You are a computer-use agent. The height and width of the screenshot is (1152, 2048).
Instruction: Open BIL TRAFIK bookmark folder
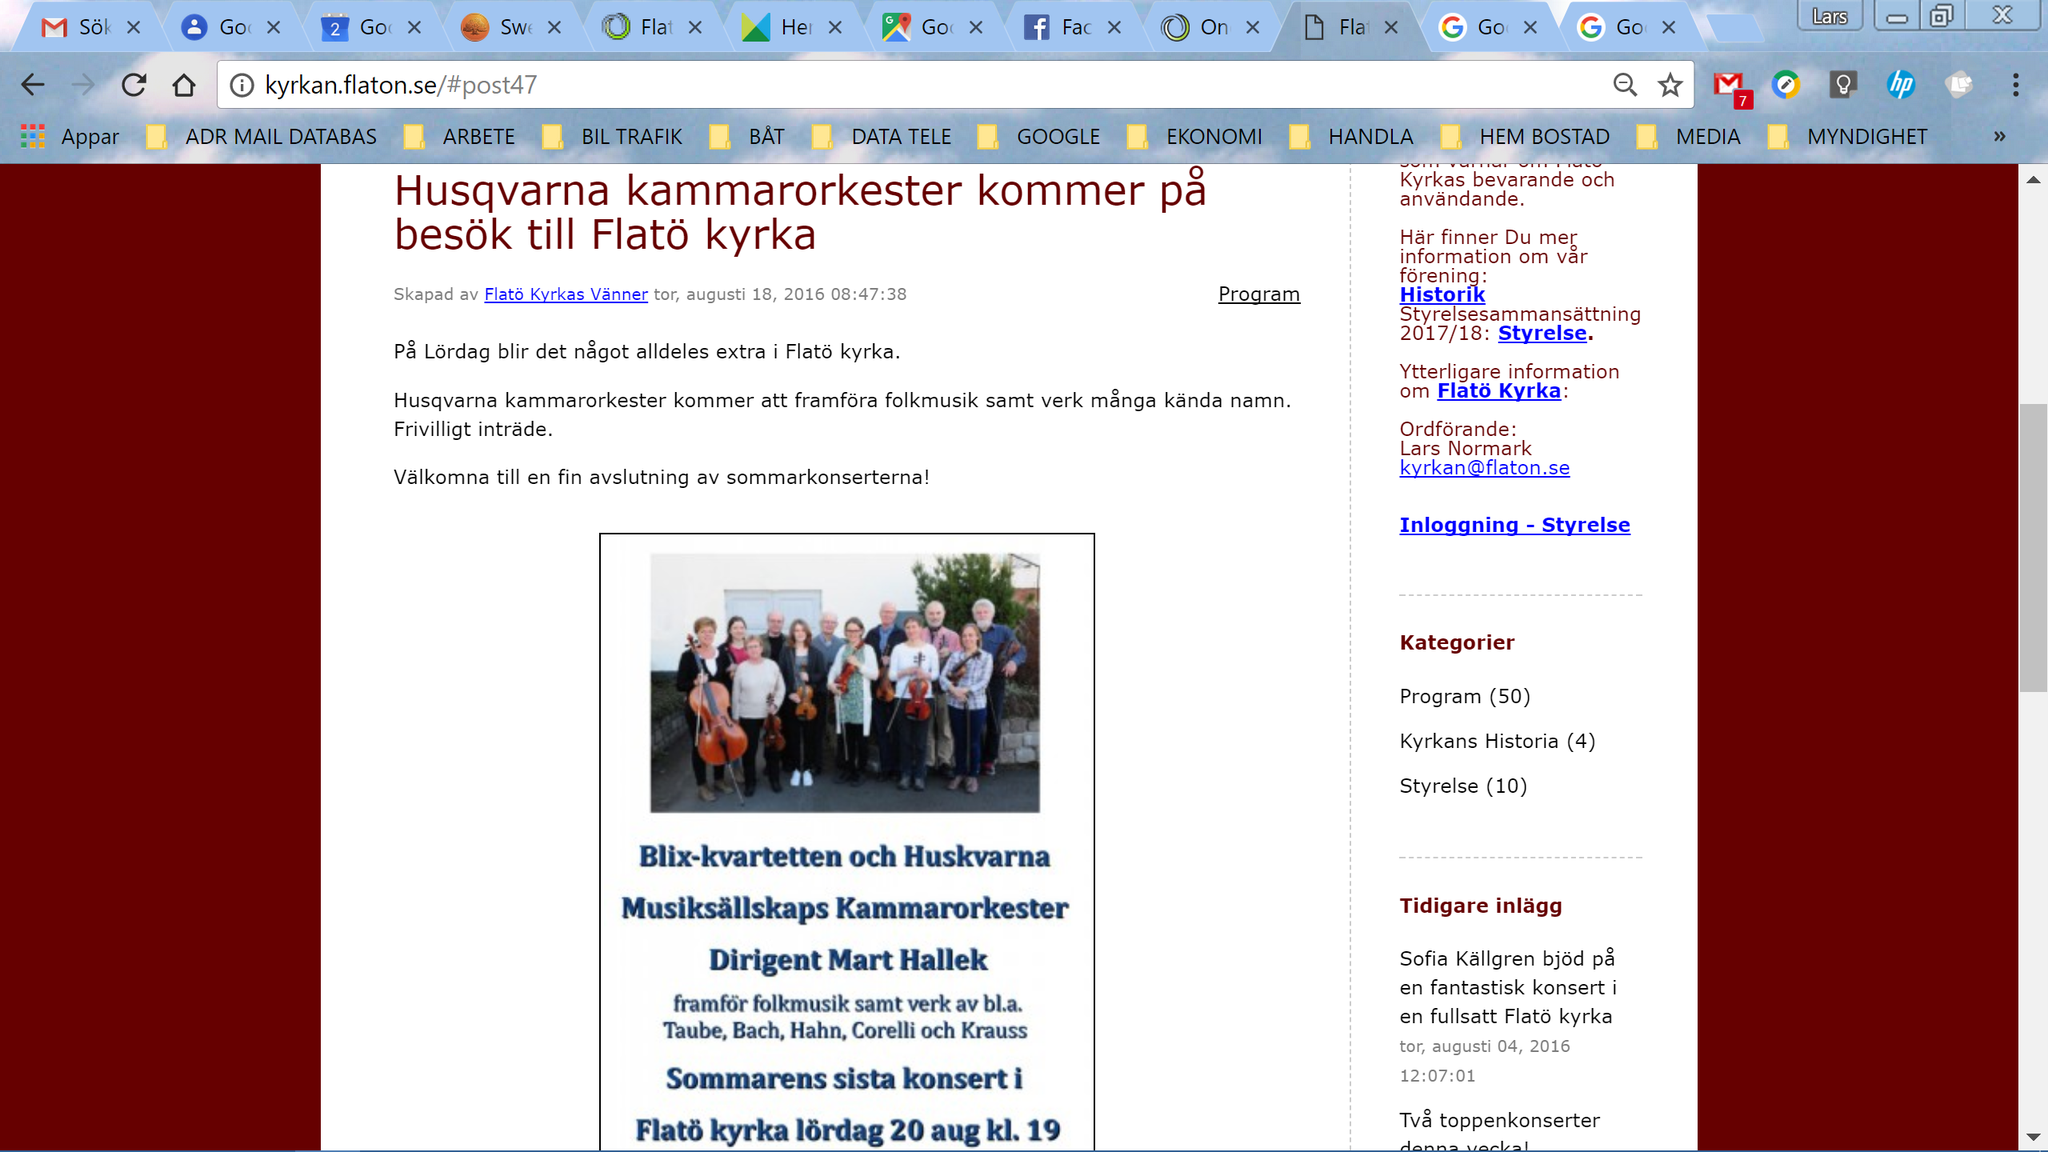coord(613,136)
